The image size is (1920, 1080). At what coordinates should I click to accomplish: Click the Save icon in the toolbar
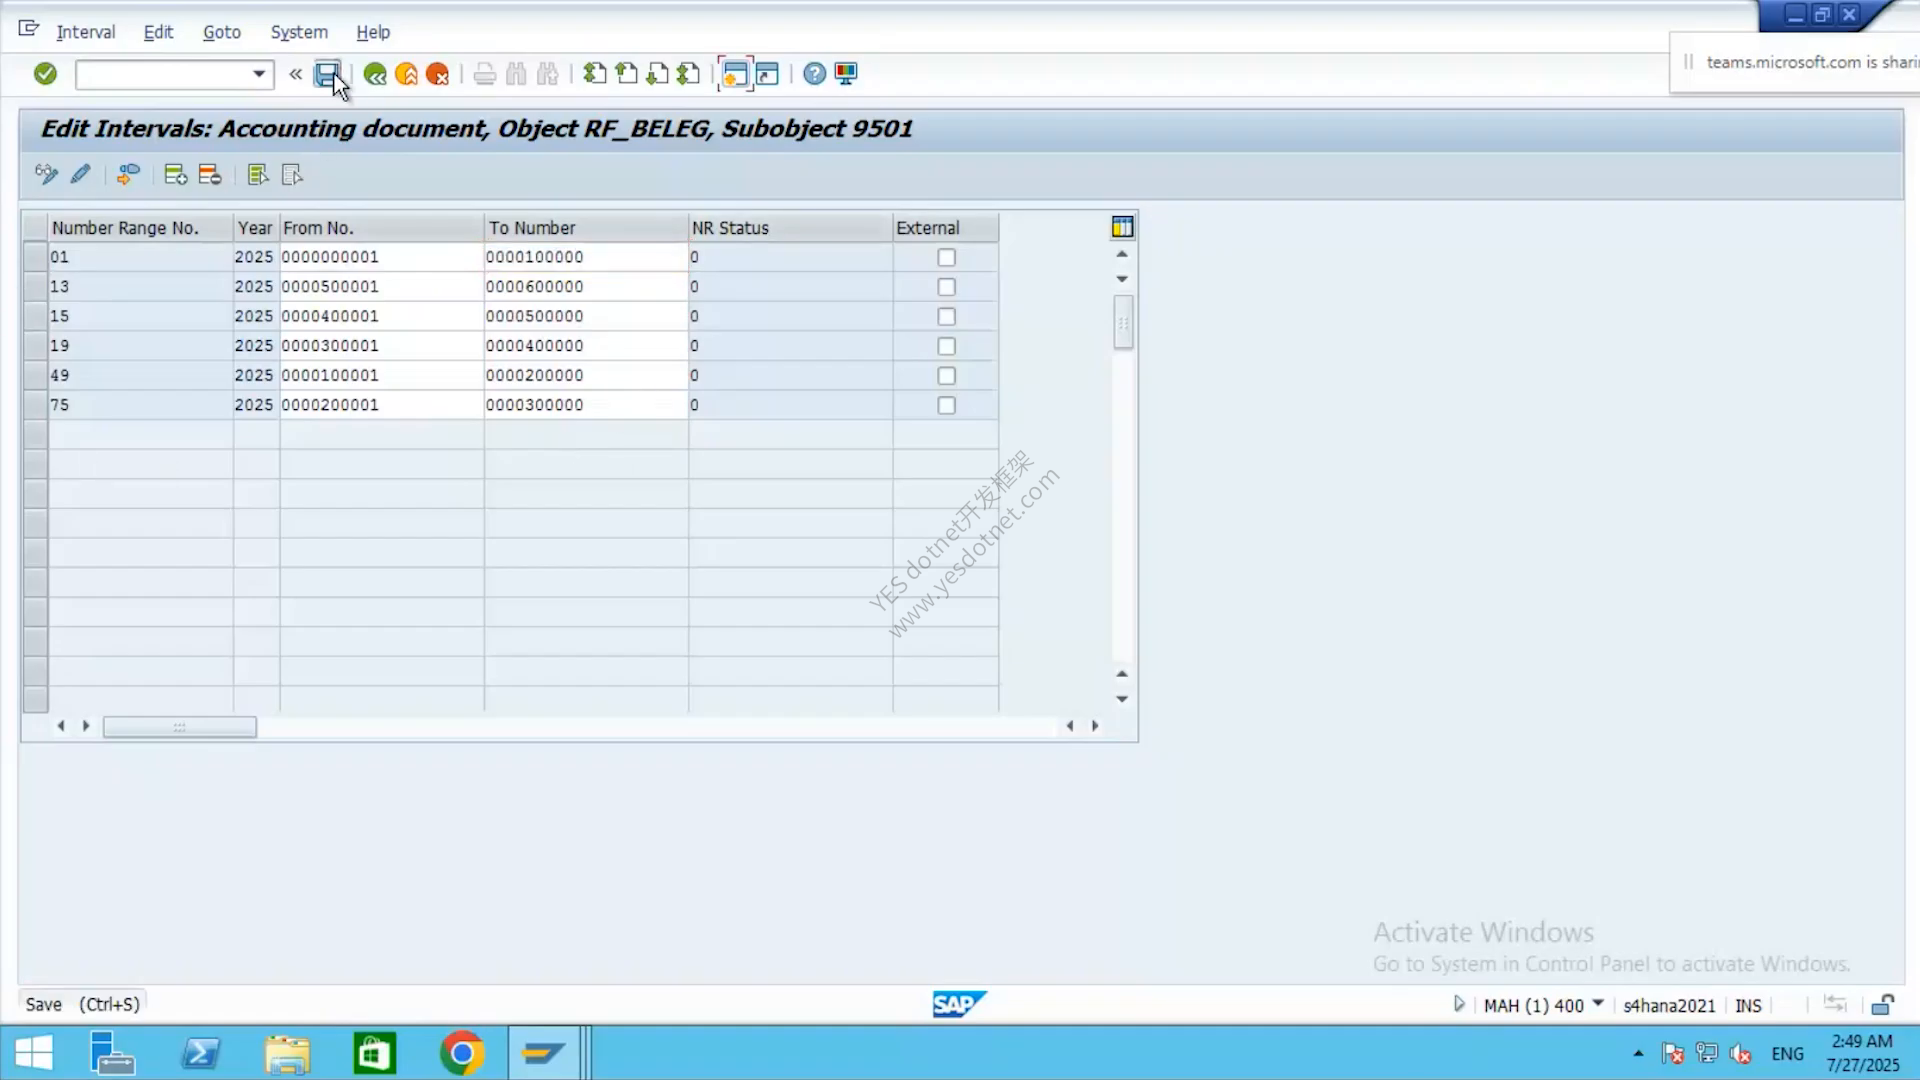click(x=327, y=74)
